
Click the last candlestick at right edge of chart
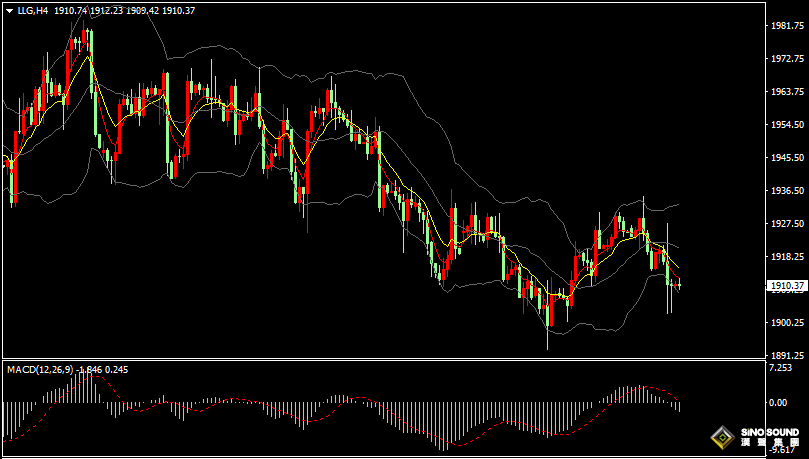coord(679,285)
